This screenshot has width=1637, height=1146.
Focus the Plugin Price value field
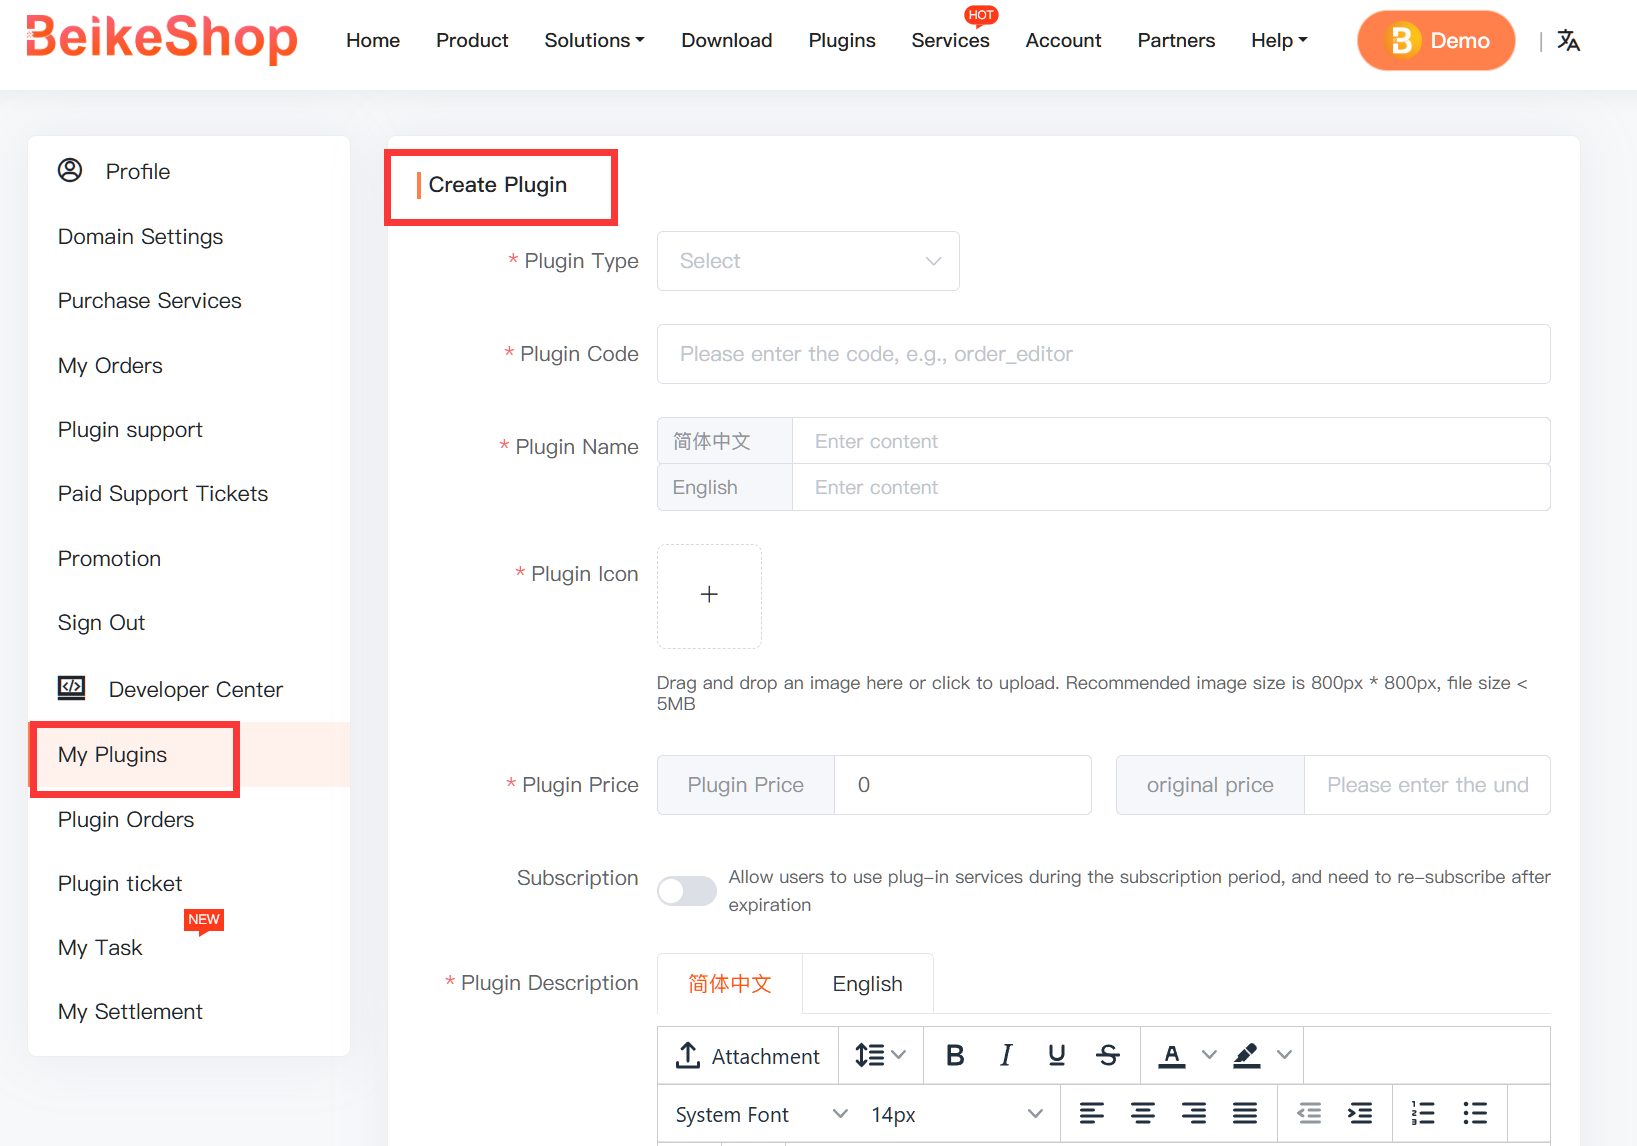click(x=962, y=785)
